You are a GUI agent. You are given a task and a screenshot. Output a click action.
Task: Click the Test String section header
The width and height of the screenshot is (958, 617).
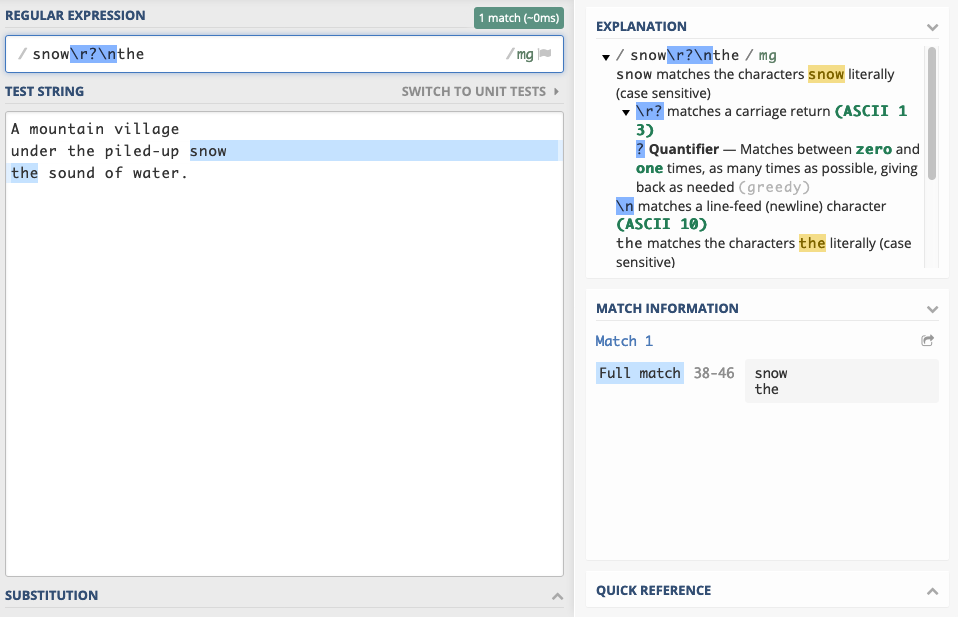44,91
